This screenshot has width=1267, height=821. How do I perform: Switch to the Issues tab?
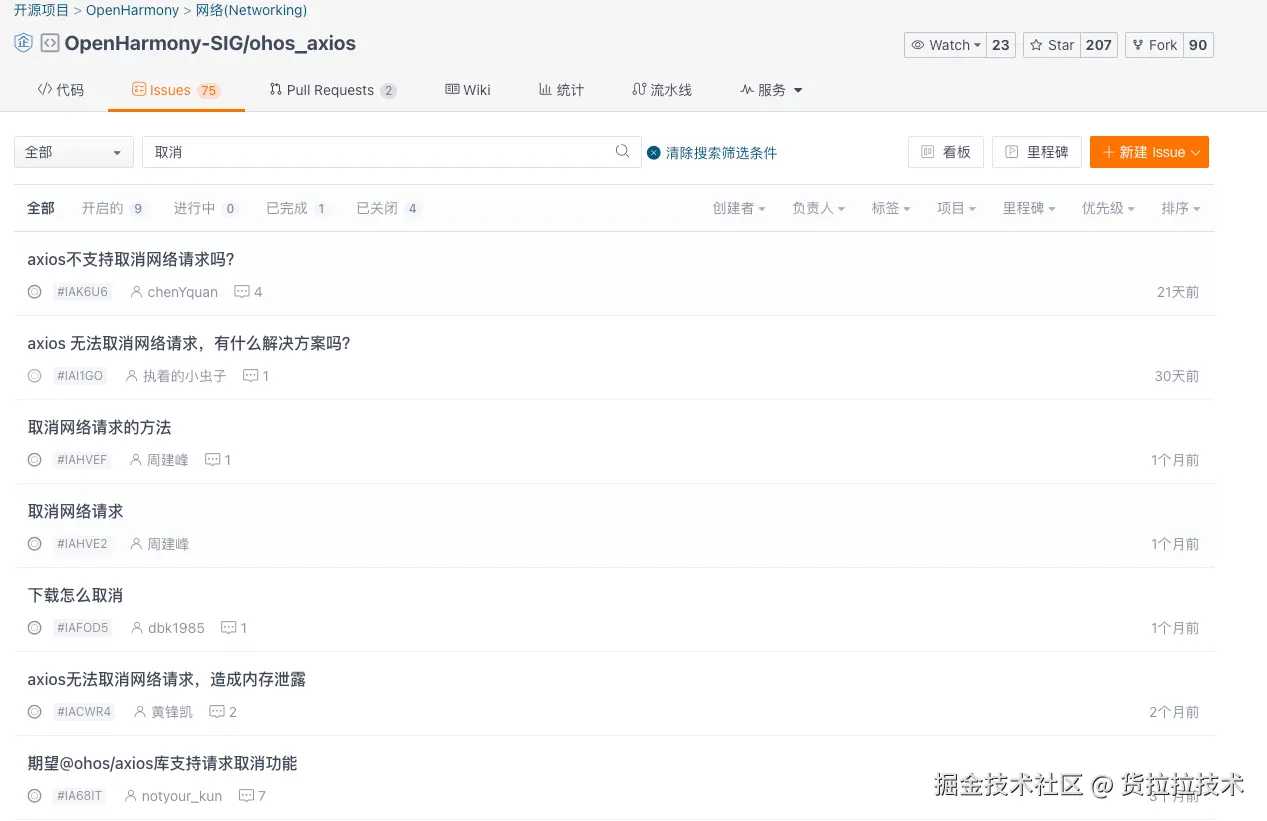click(x=176, y=90)
